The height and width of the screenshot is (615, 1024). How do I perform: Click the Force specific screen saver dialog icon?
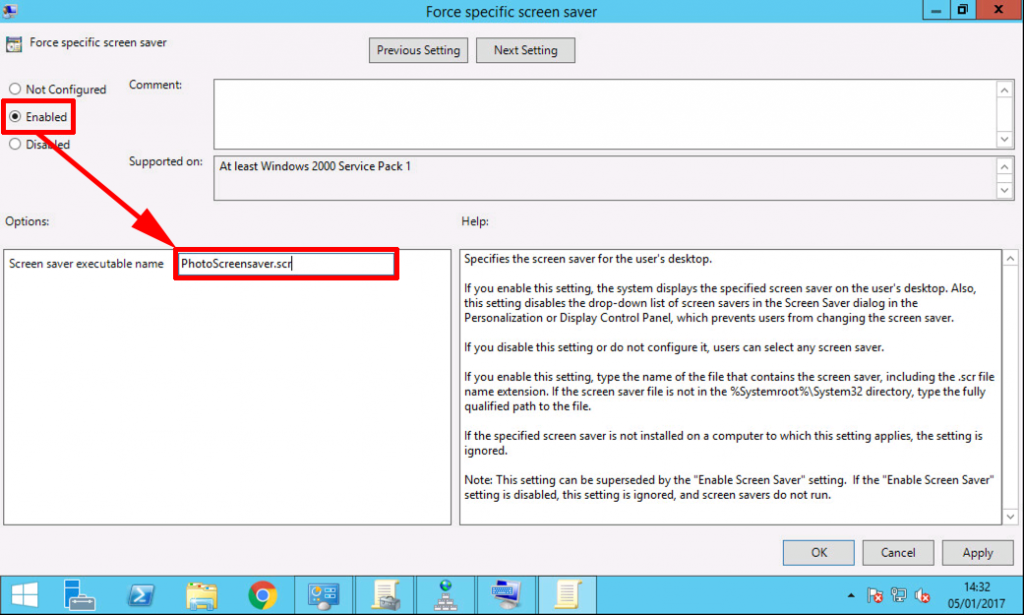14,44
